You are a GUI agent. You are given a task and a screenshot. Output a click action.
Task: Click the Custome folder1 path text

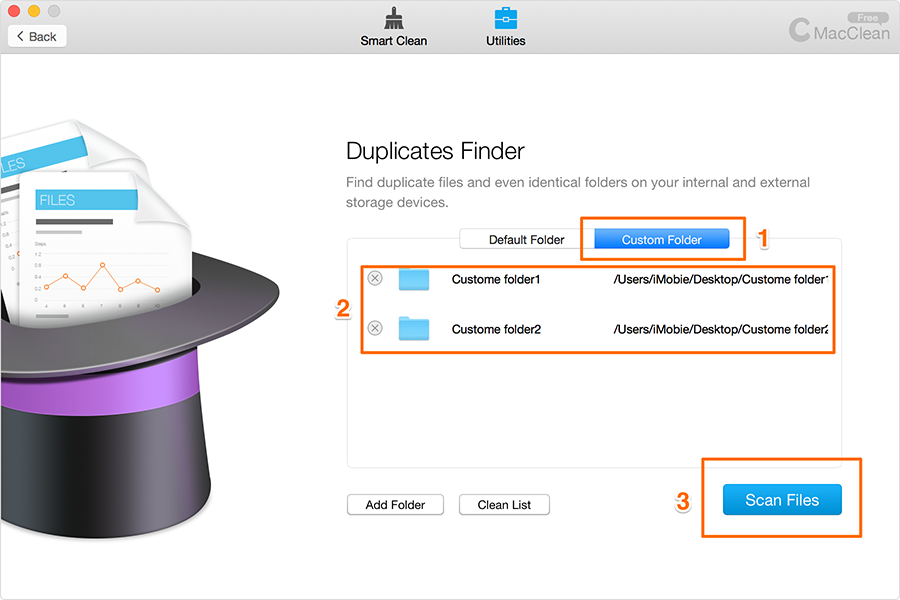tap(721, 279)
